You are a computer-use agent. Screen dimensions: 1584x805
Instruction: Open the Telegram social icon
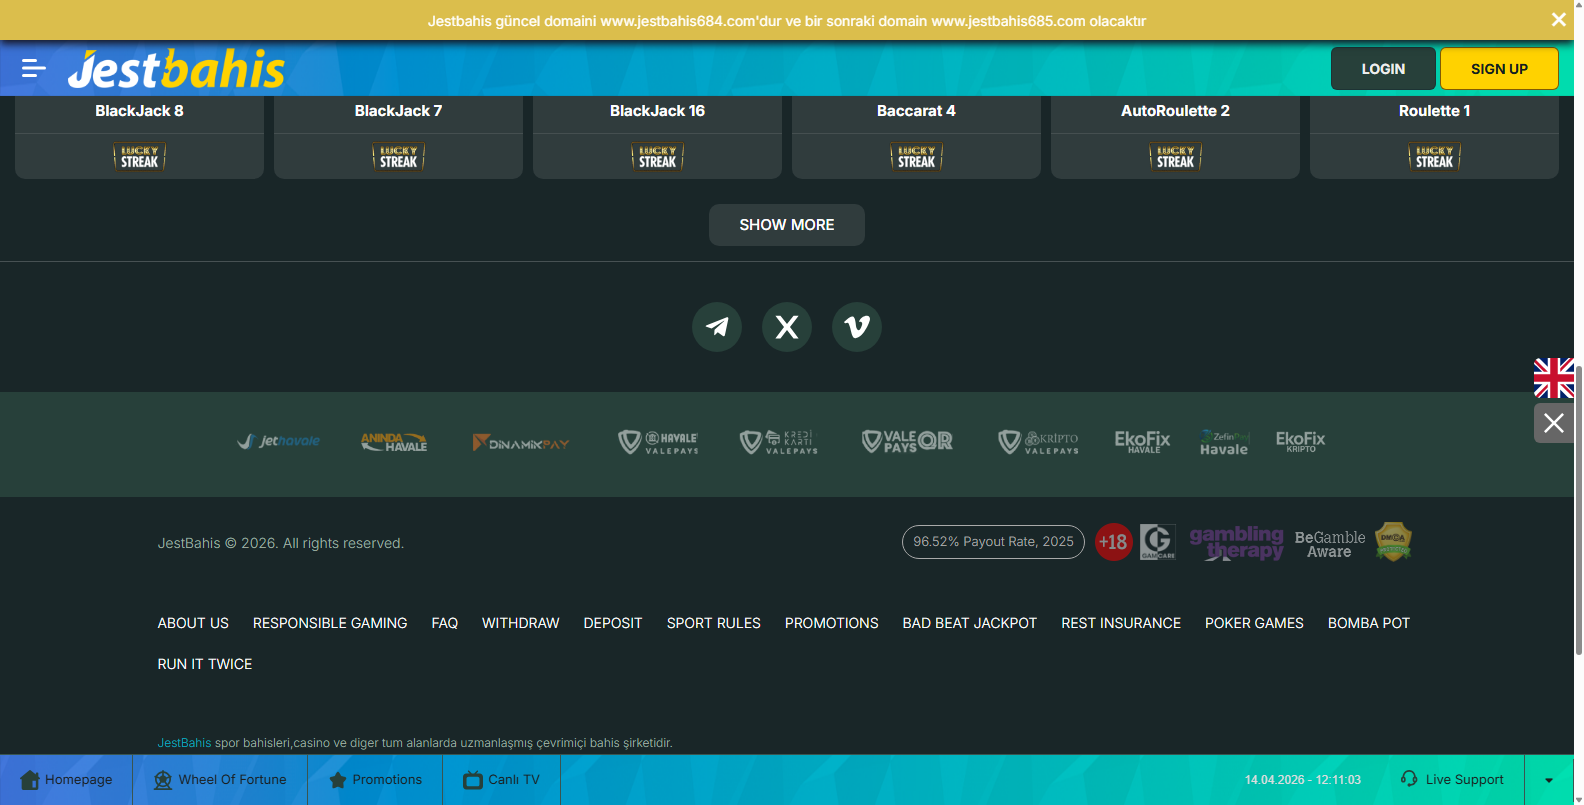click(x=717, y=327)
